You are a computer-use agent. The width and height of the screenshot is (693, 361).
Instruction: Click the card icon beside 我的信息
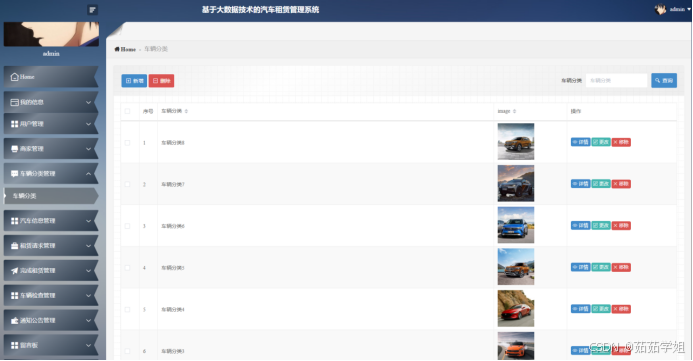click(15, 102)
